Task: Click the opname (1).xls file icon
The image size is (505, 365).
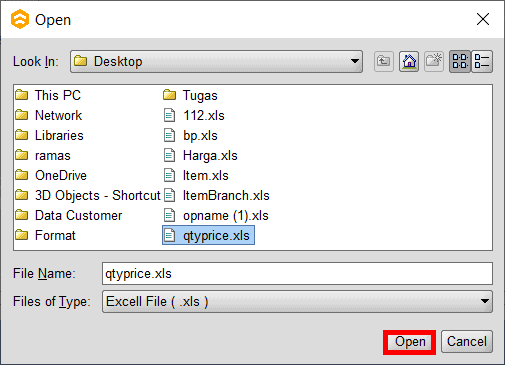Action: click(169, 215)
